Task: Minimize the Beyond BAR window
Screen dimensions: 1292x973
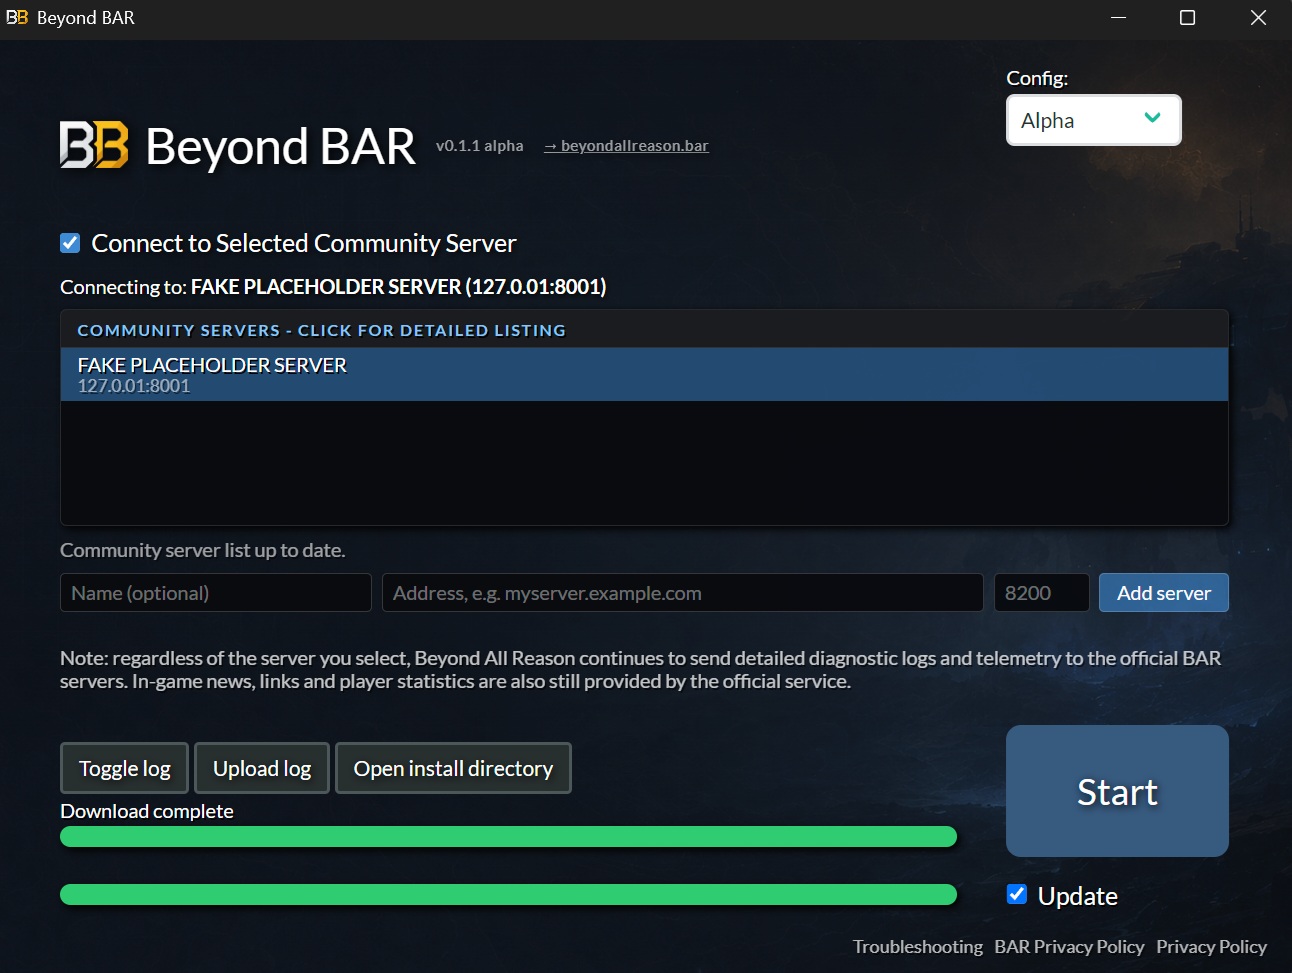Action: click(x=1118, y=18)
